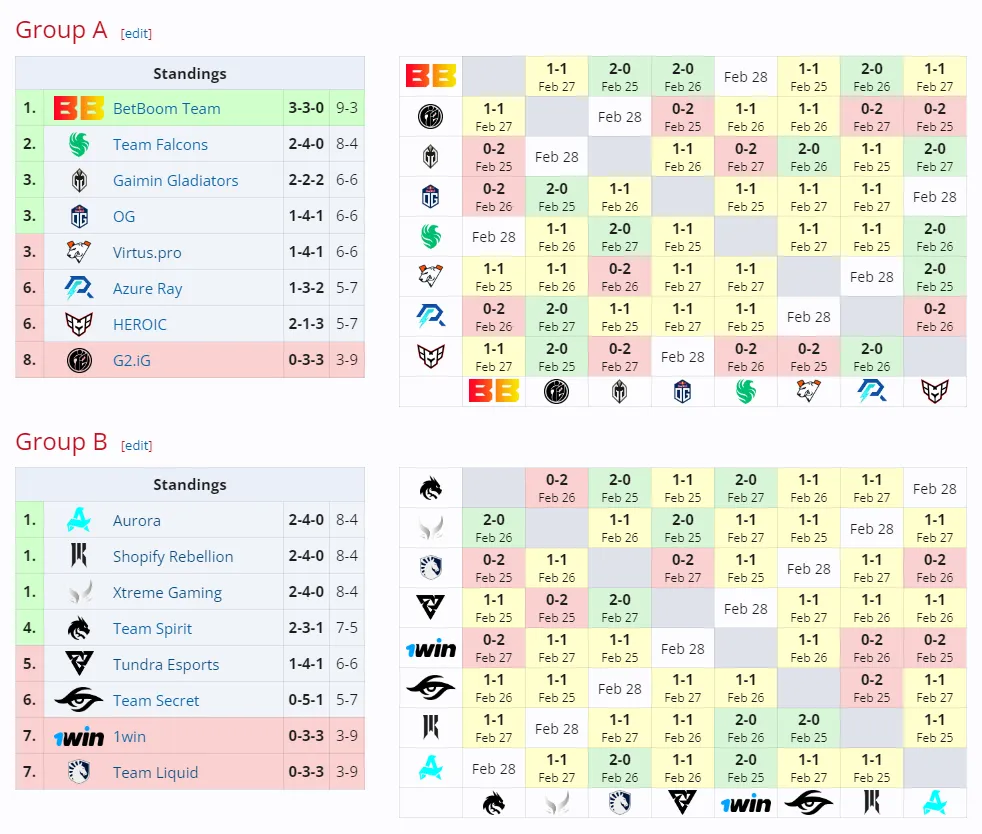982x834 pixels.
Task: Click Virtus.pro logo in Group A grid bottom row
Action: pos(809,392)
